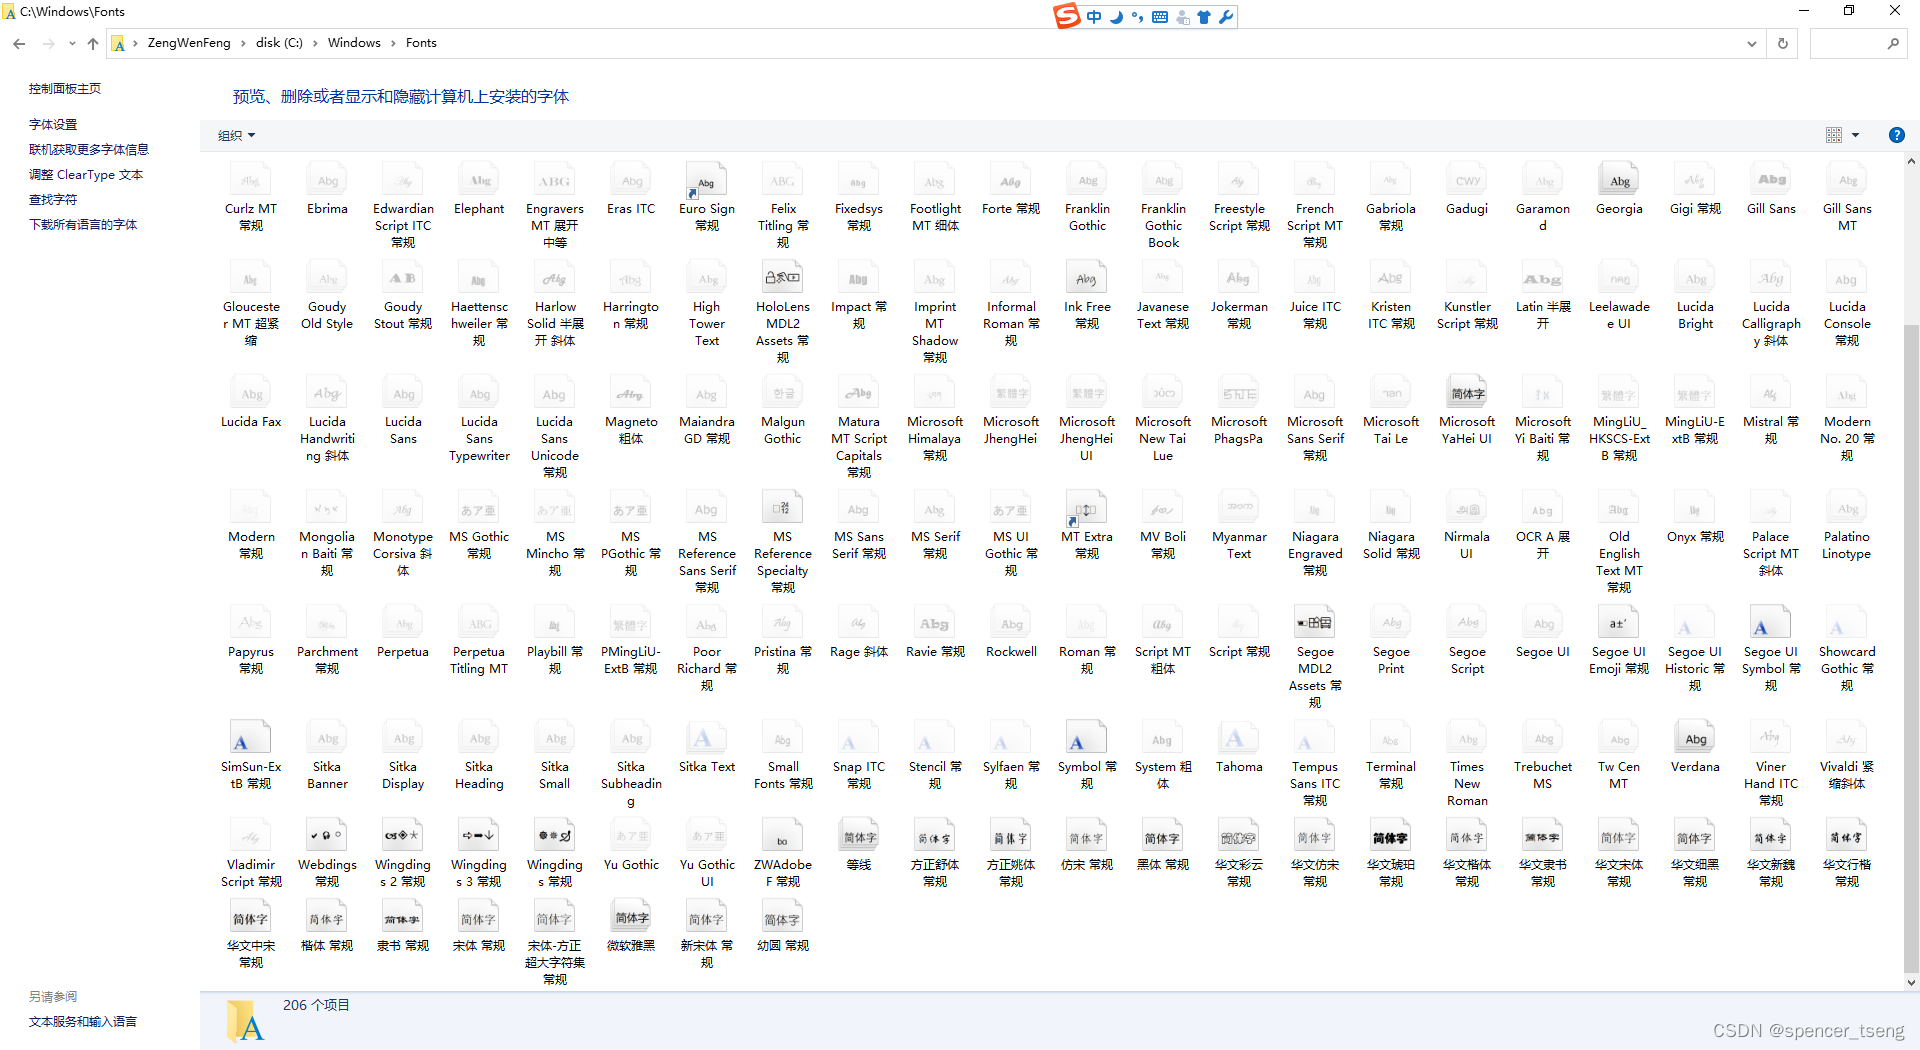1920x1050 pixels.
Task: Click the Sogou input method logo
Action: pyautogui.click(x=1067, y=16)
